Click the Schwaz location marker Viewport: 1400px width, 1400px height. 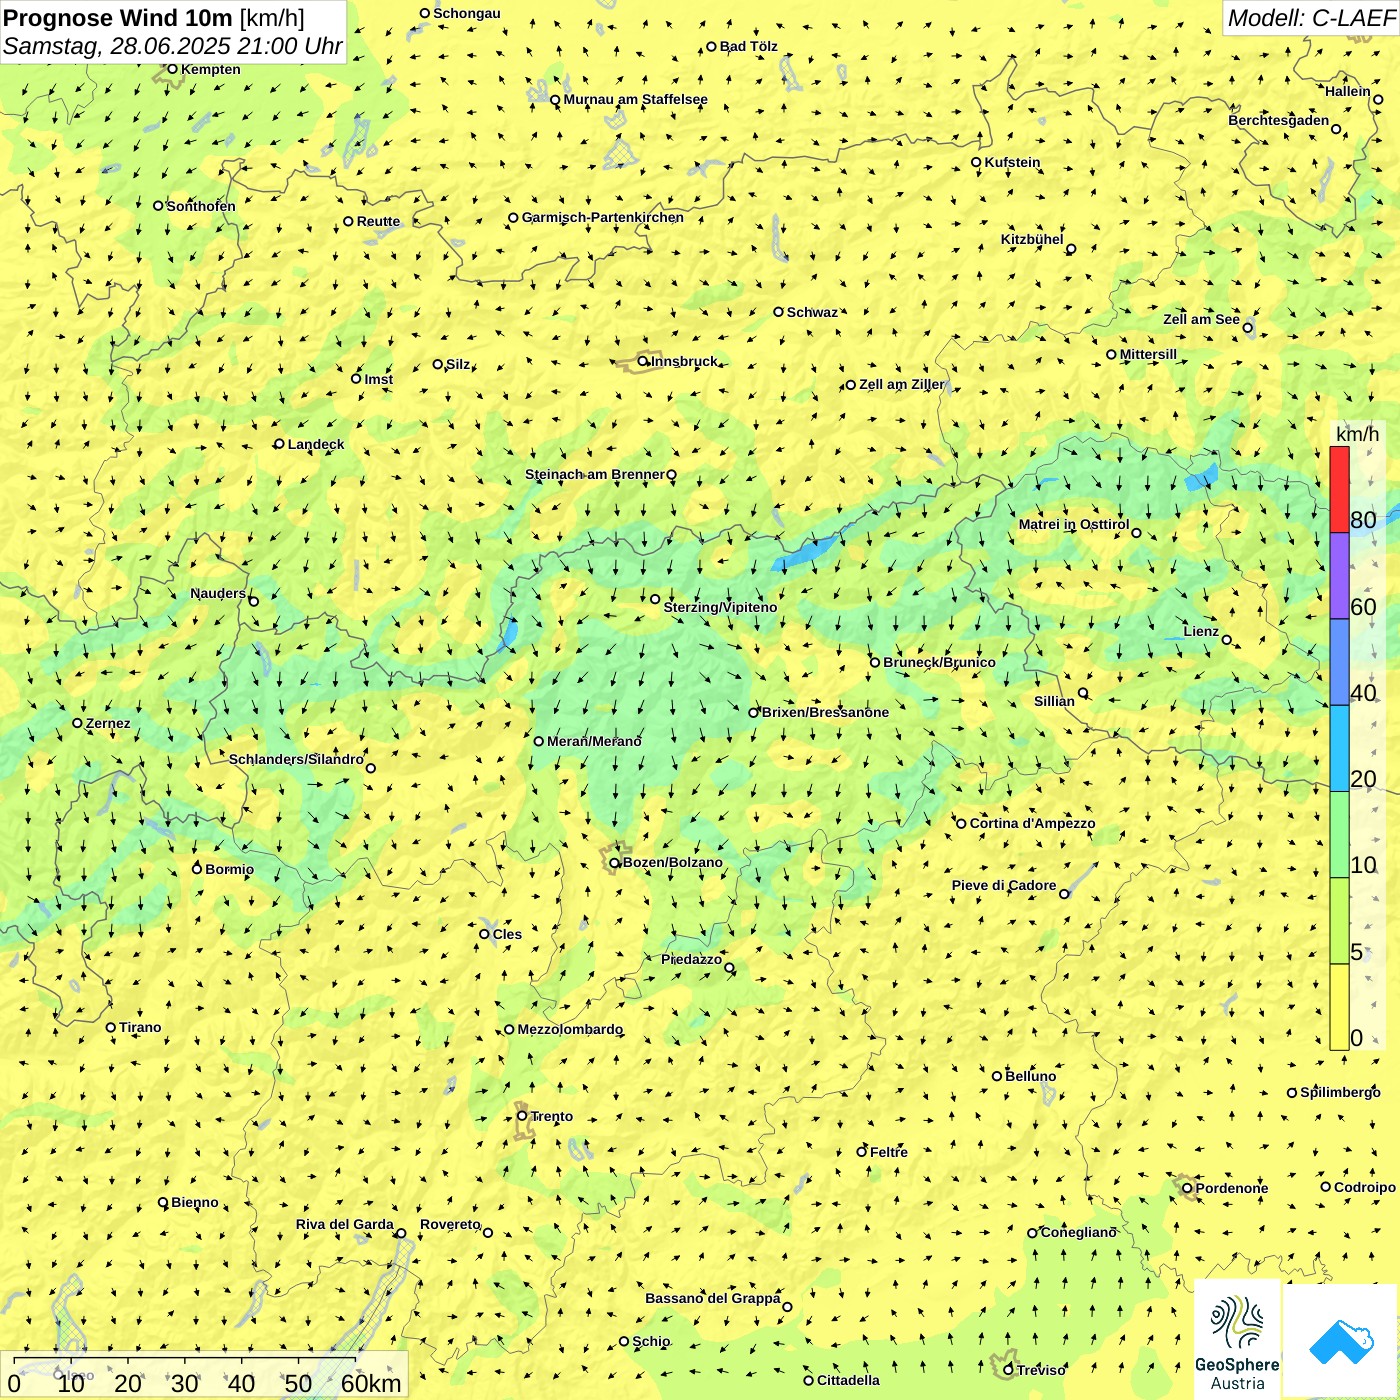[x=778, y=312]
